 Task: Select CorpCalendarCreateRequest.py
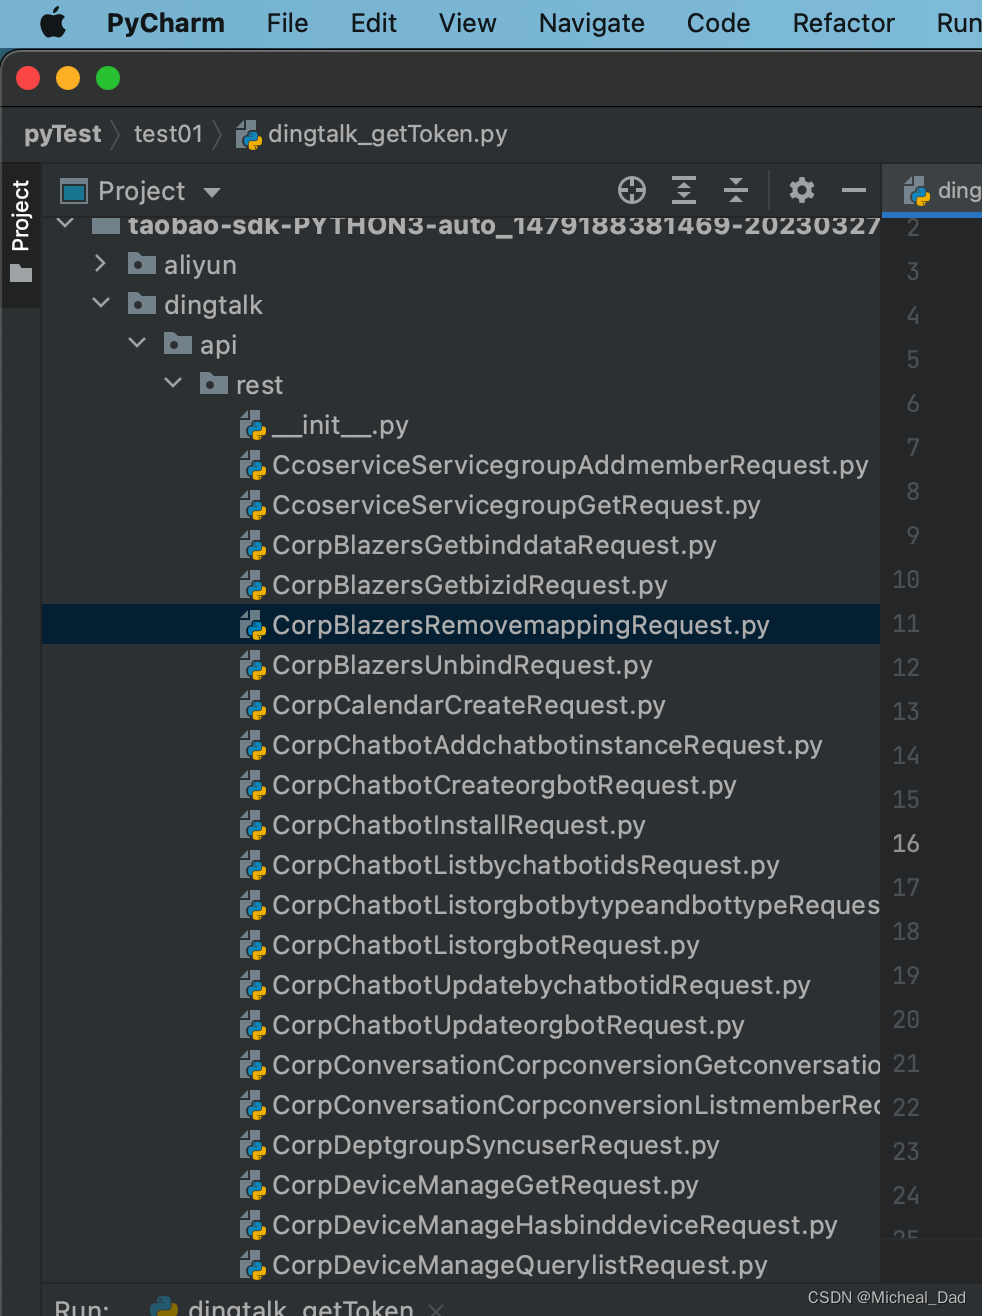click(x=469, y=705)
